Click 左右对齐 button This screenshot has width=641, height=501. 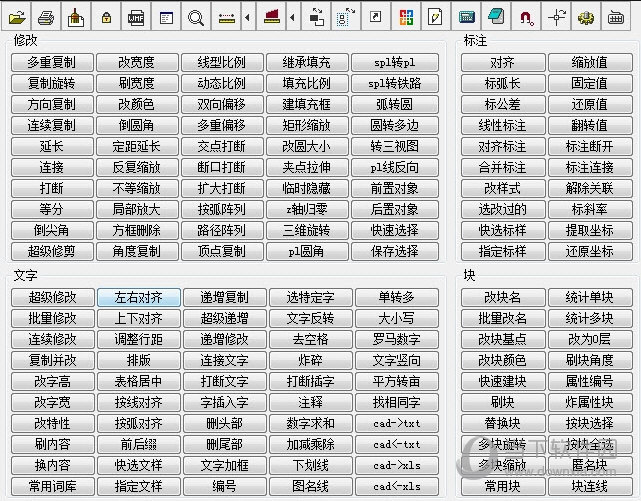(x=139, y=297)
